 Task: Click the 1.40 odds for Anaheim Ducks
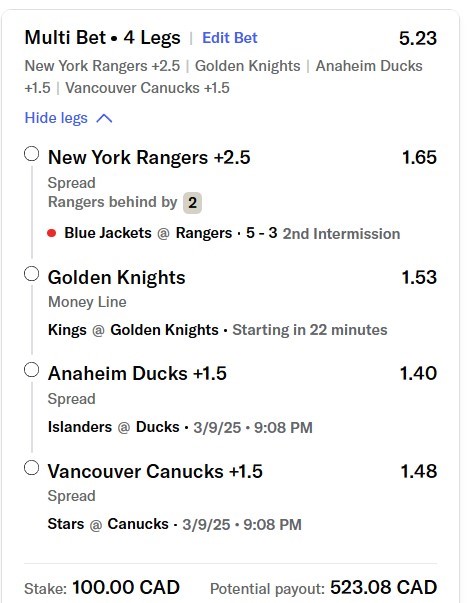[x=419, y=373]
